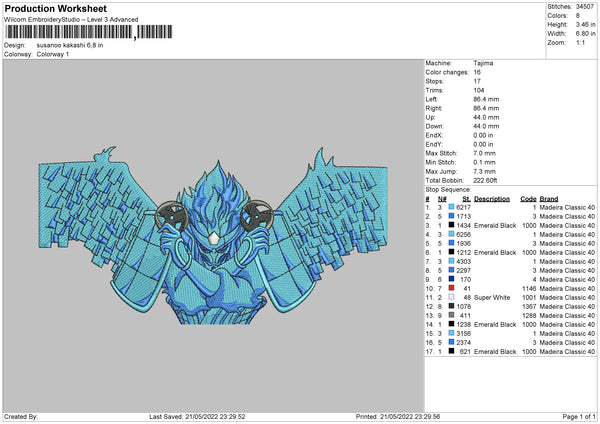Image resolution: width=600 pixels, height=424 pixels.
Task: Click the Height value '3.46 in'
Action: pos(585,24)
